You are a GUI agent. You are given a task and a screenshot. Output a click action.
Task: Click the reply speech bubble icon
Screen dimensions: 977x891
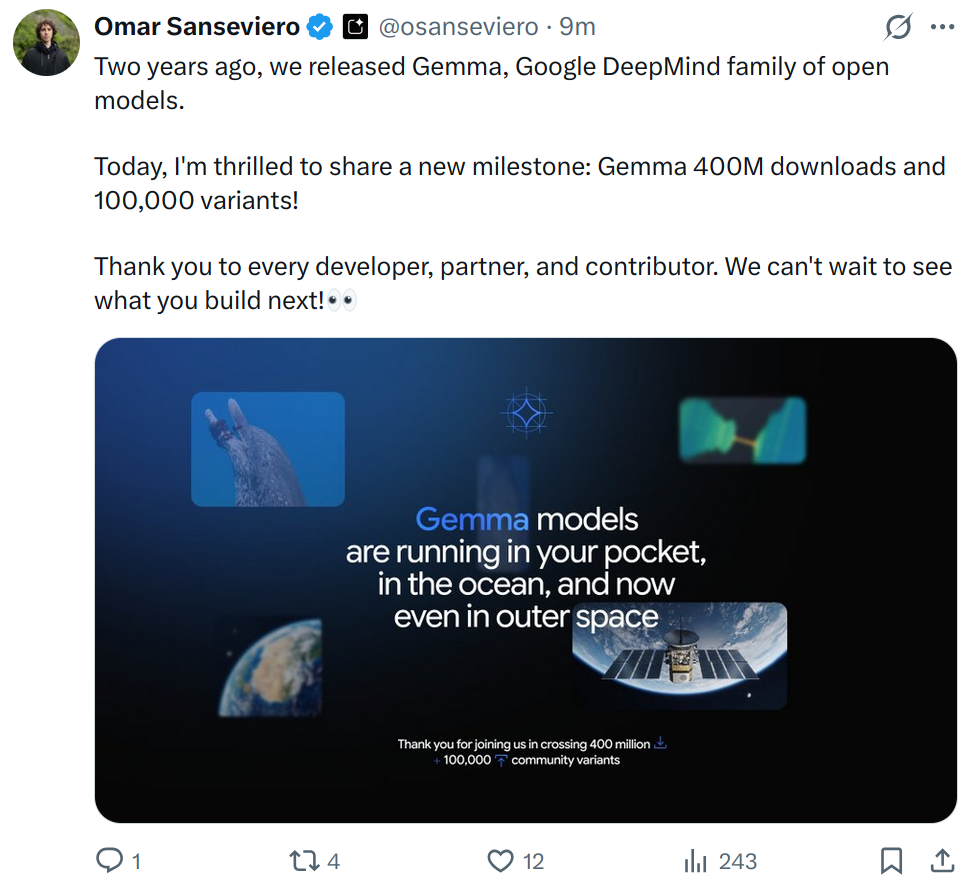[x=110, y=860]
